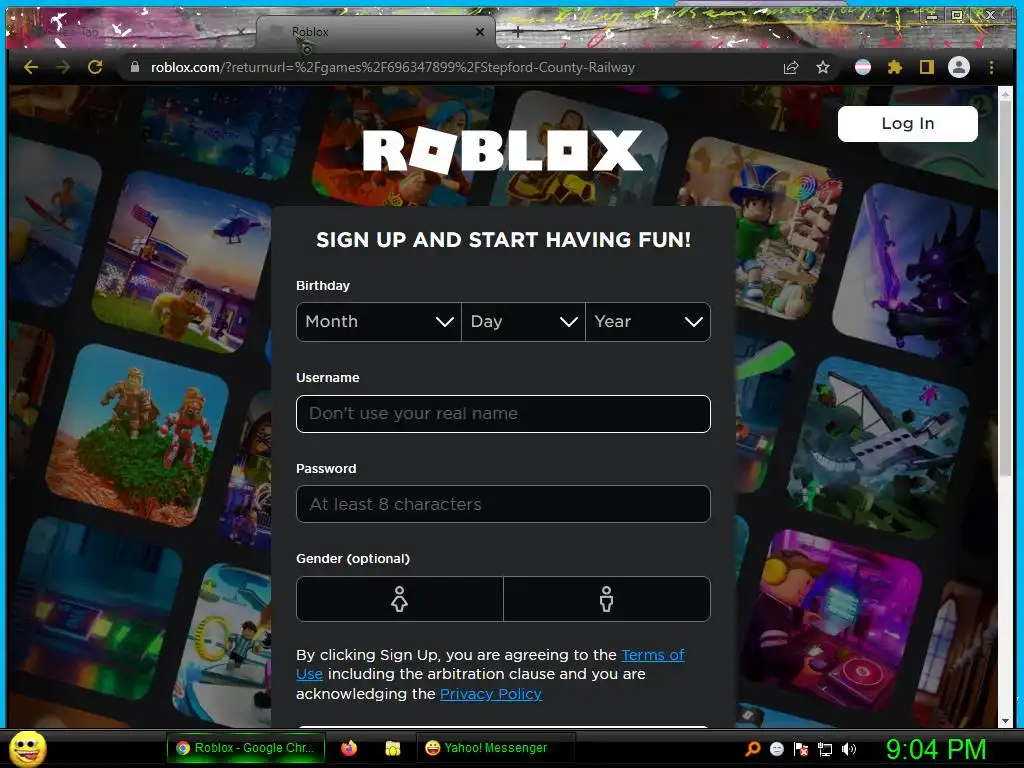Click the 9:04 PM clock
The width and height of the screenshot is (1024, 768).
click(x=936, y=749)
